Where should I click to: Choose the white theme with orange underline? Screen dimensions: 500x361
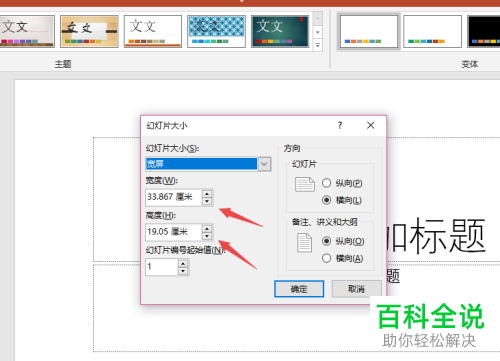click(x=153, y=31)
